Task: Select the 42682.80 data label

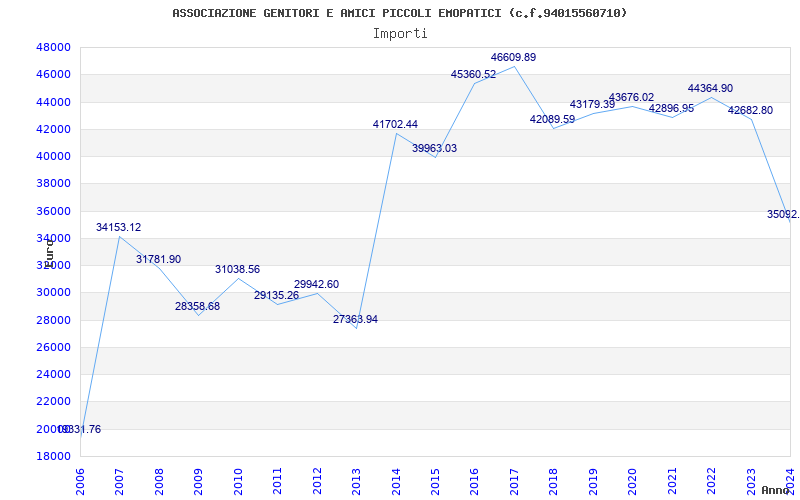Action: pyautogui.click(x=751, y=111)
